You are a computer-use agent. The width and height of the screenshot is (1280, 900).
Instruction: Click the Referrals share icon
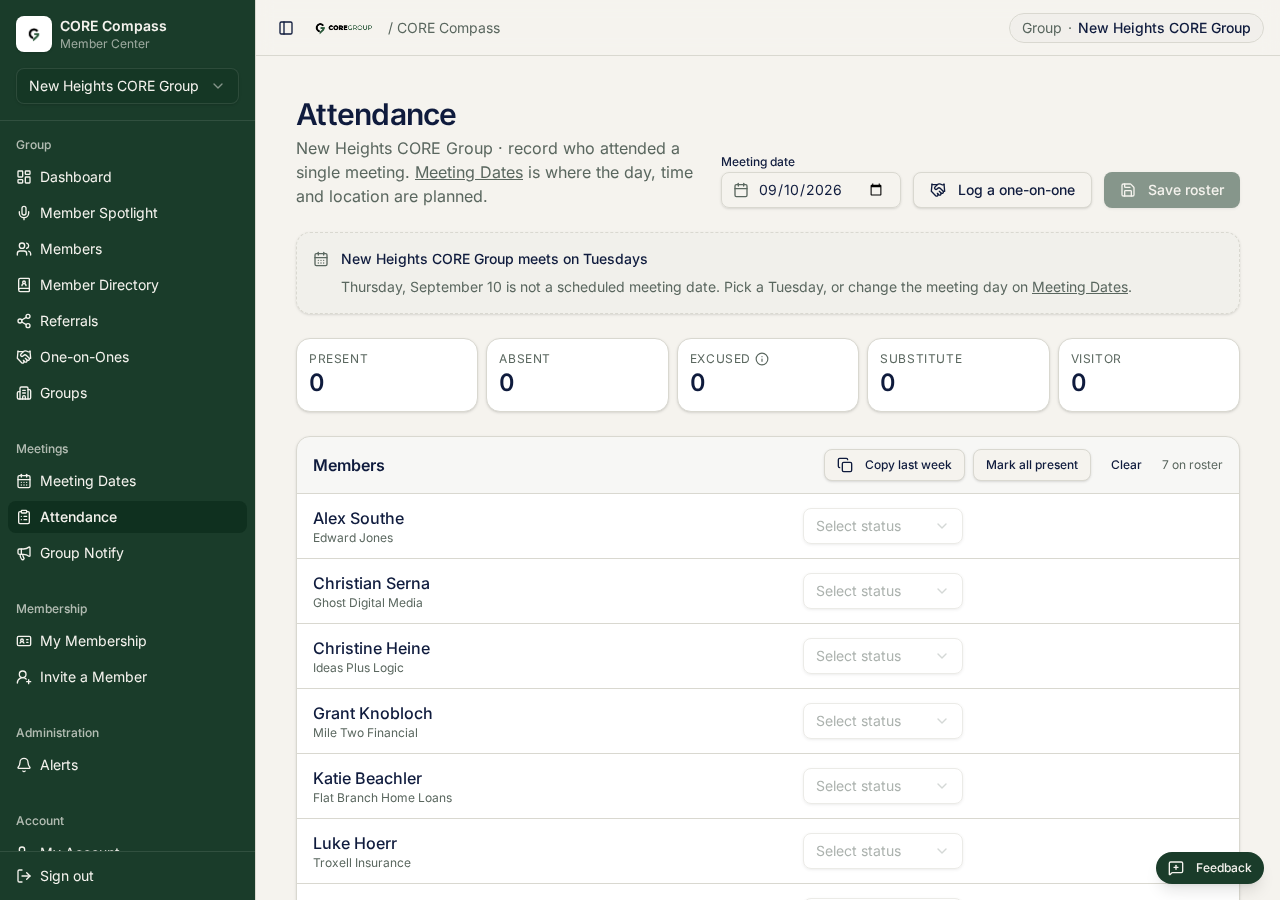24,321
